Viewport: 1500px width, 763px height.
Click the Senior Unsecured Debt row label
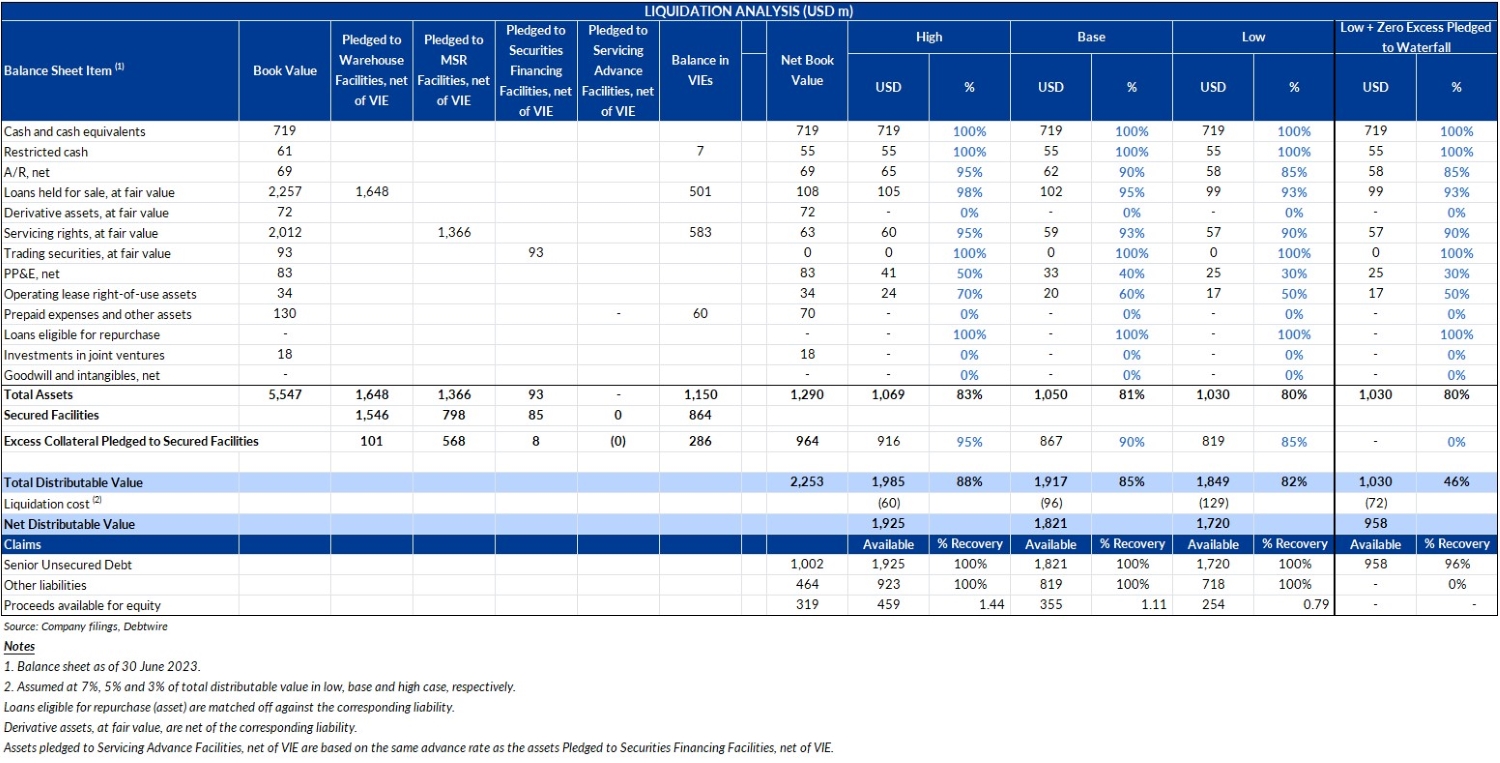68,565
